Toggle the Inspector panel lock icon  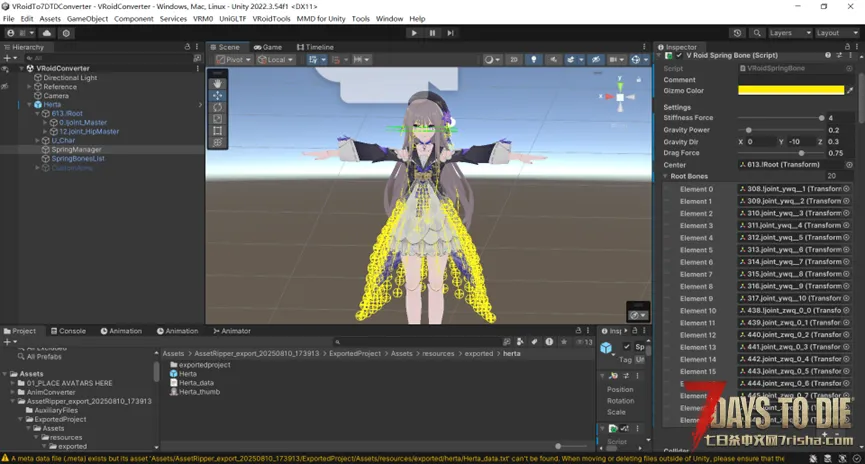pyautogui.click(x=847, y=47)
